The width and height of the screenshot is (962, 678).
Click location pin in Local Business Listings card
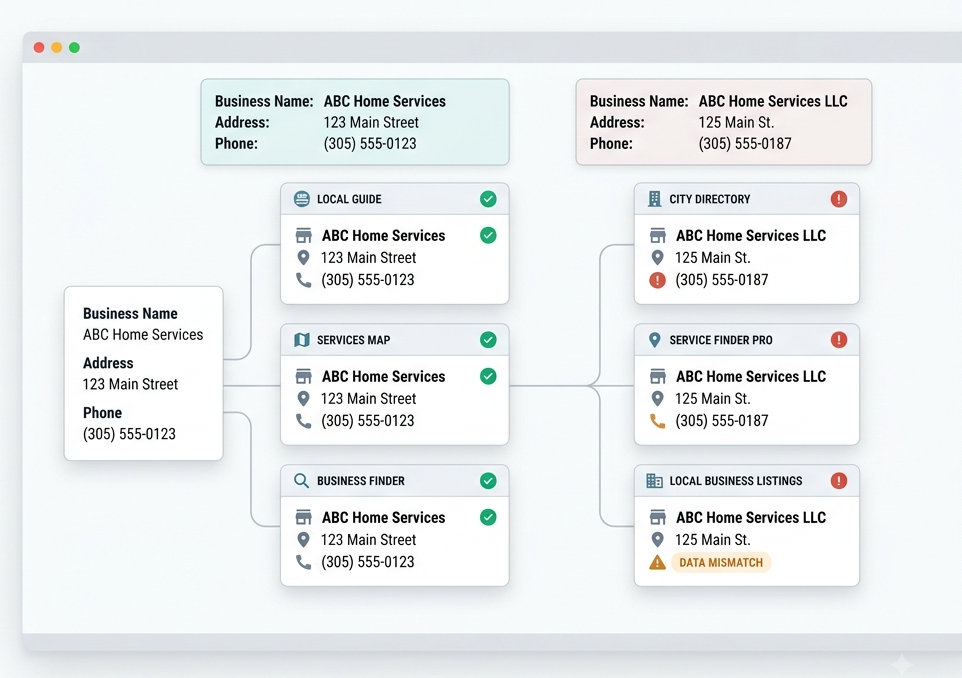coord(658,540)
